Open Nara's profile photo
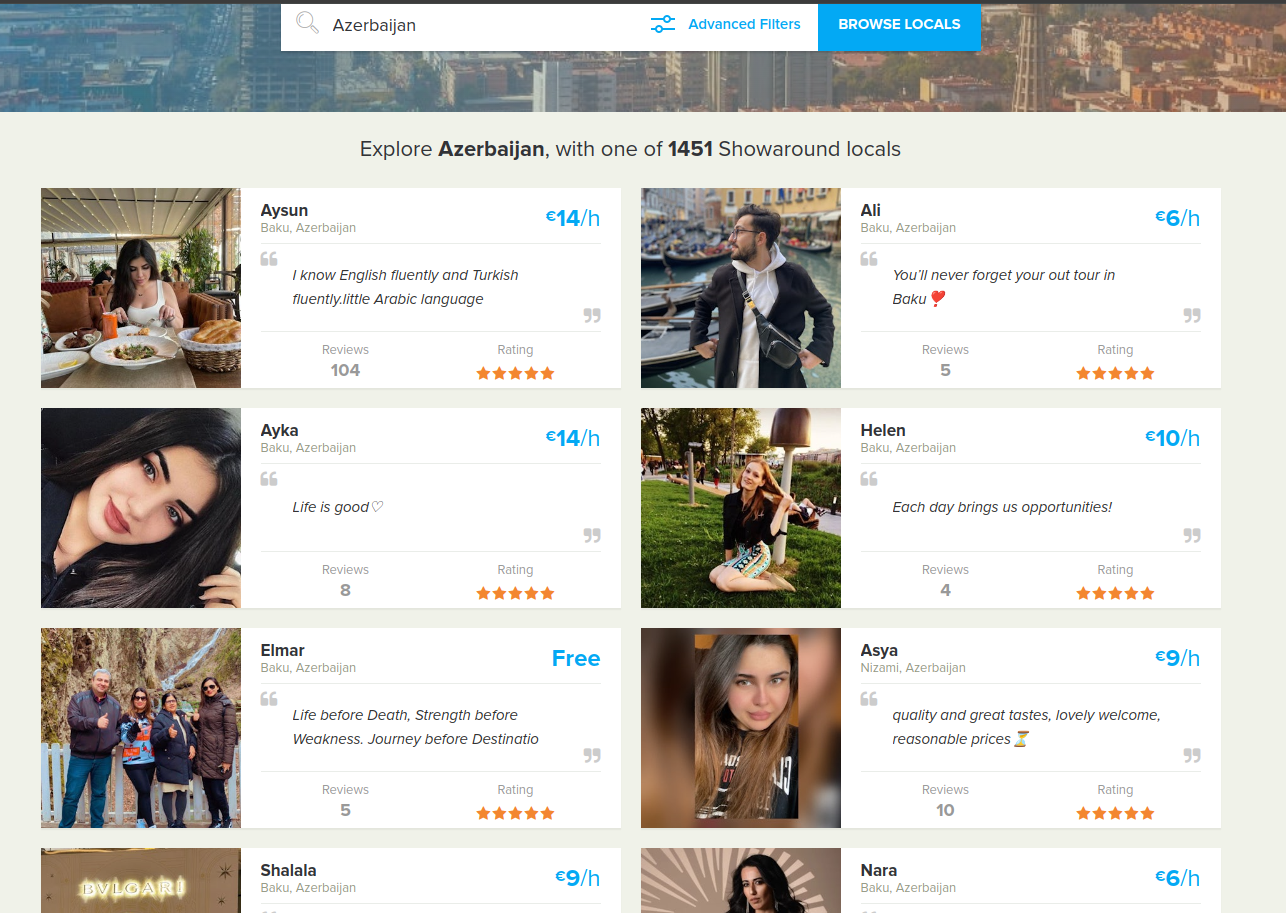 click(x=741, y=881)
